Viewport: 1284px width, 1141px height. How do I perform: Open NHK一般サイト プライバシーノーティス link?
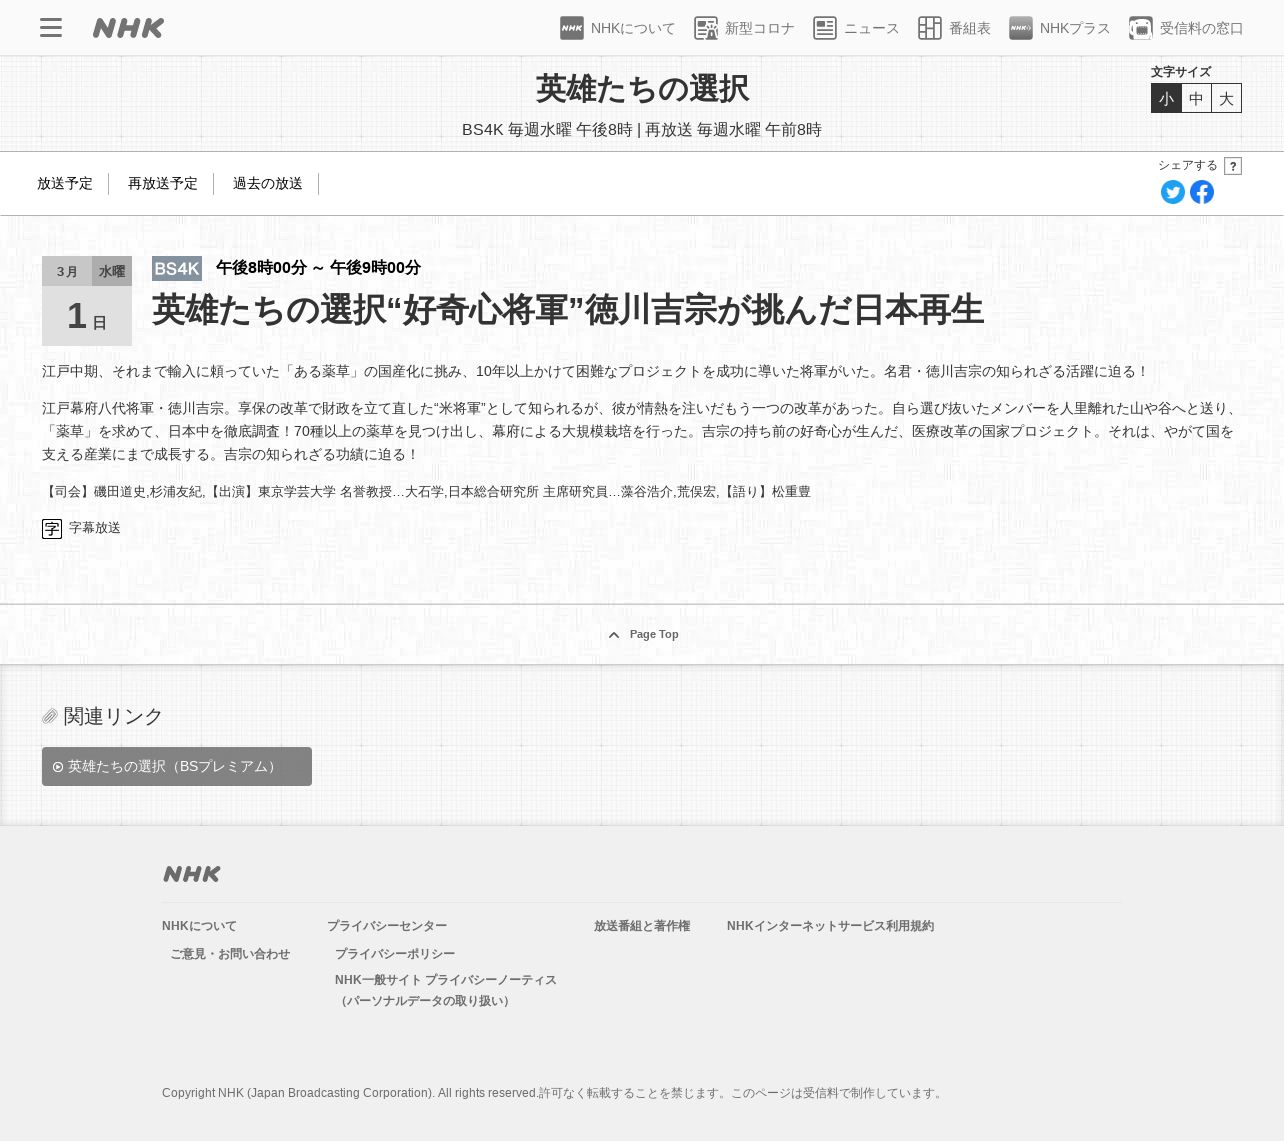pyautogui.click(x=446, y=990)
